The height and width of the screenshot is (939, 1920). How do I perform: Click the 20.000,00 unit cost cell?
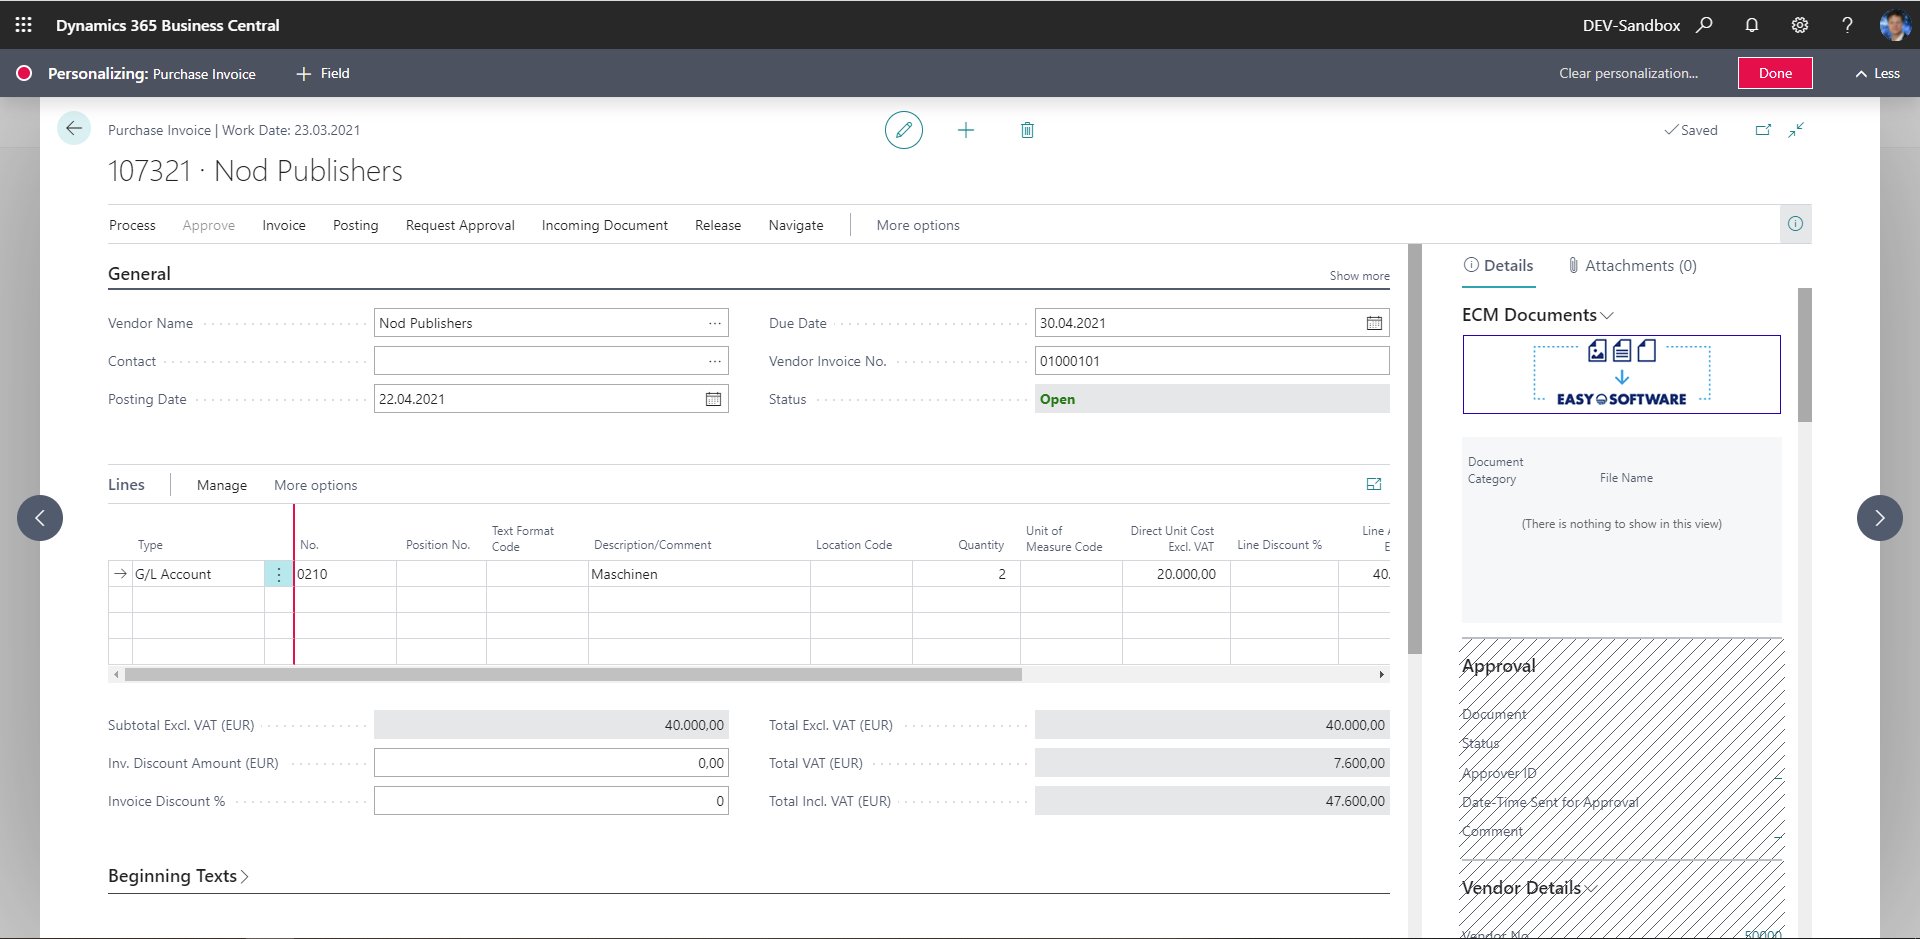click(1176, 574)
